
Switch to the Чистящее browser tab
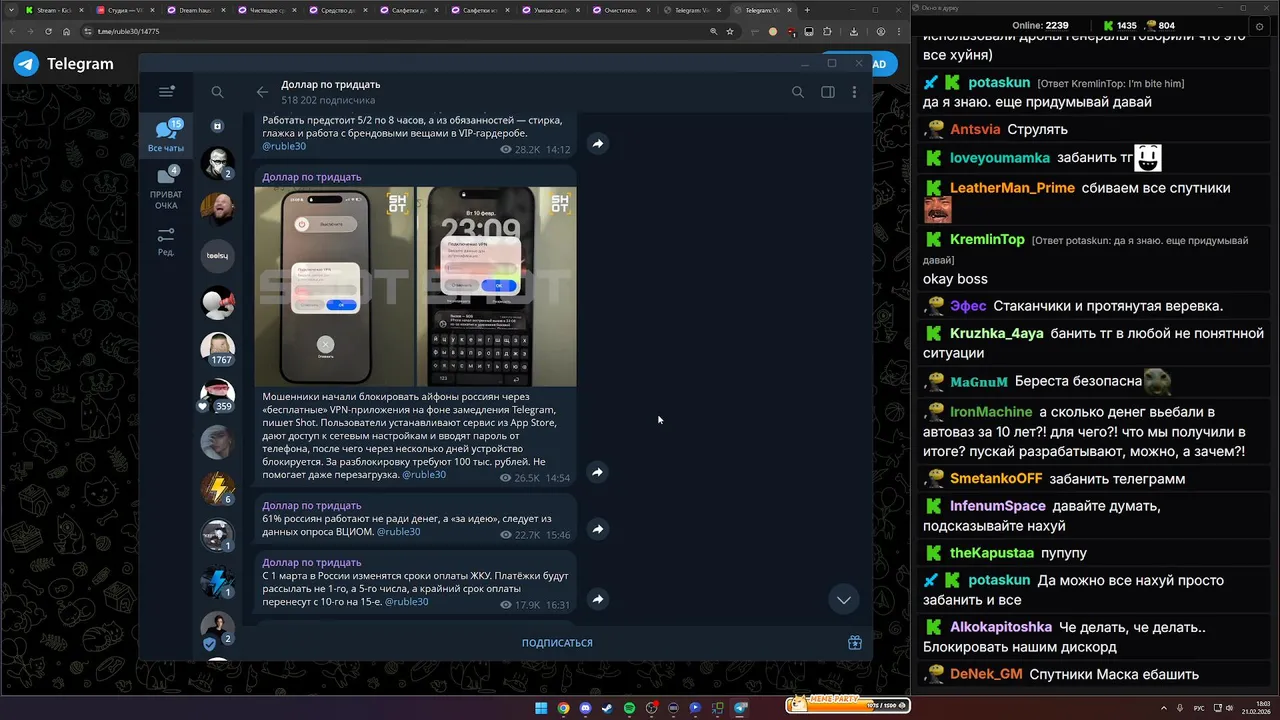pyautogui.click(x=266, y=10)
